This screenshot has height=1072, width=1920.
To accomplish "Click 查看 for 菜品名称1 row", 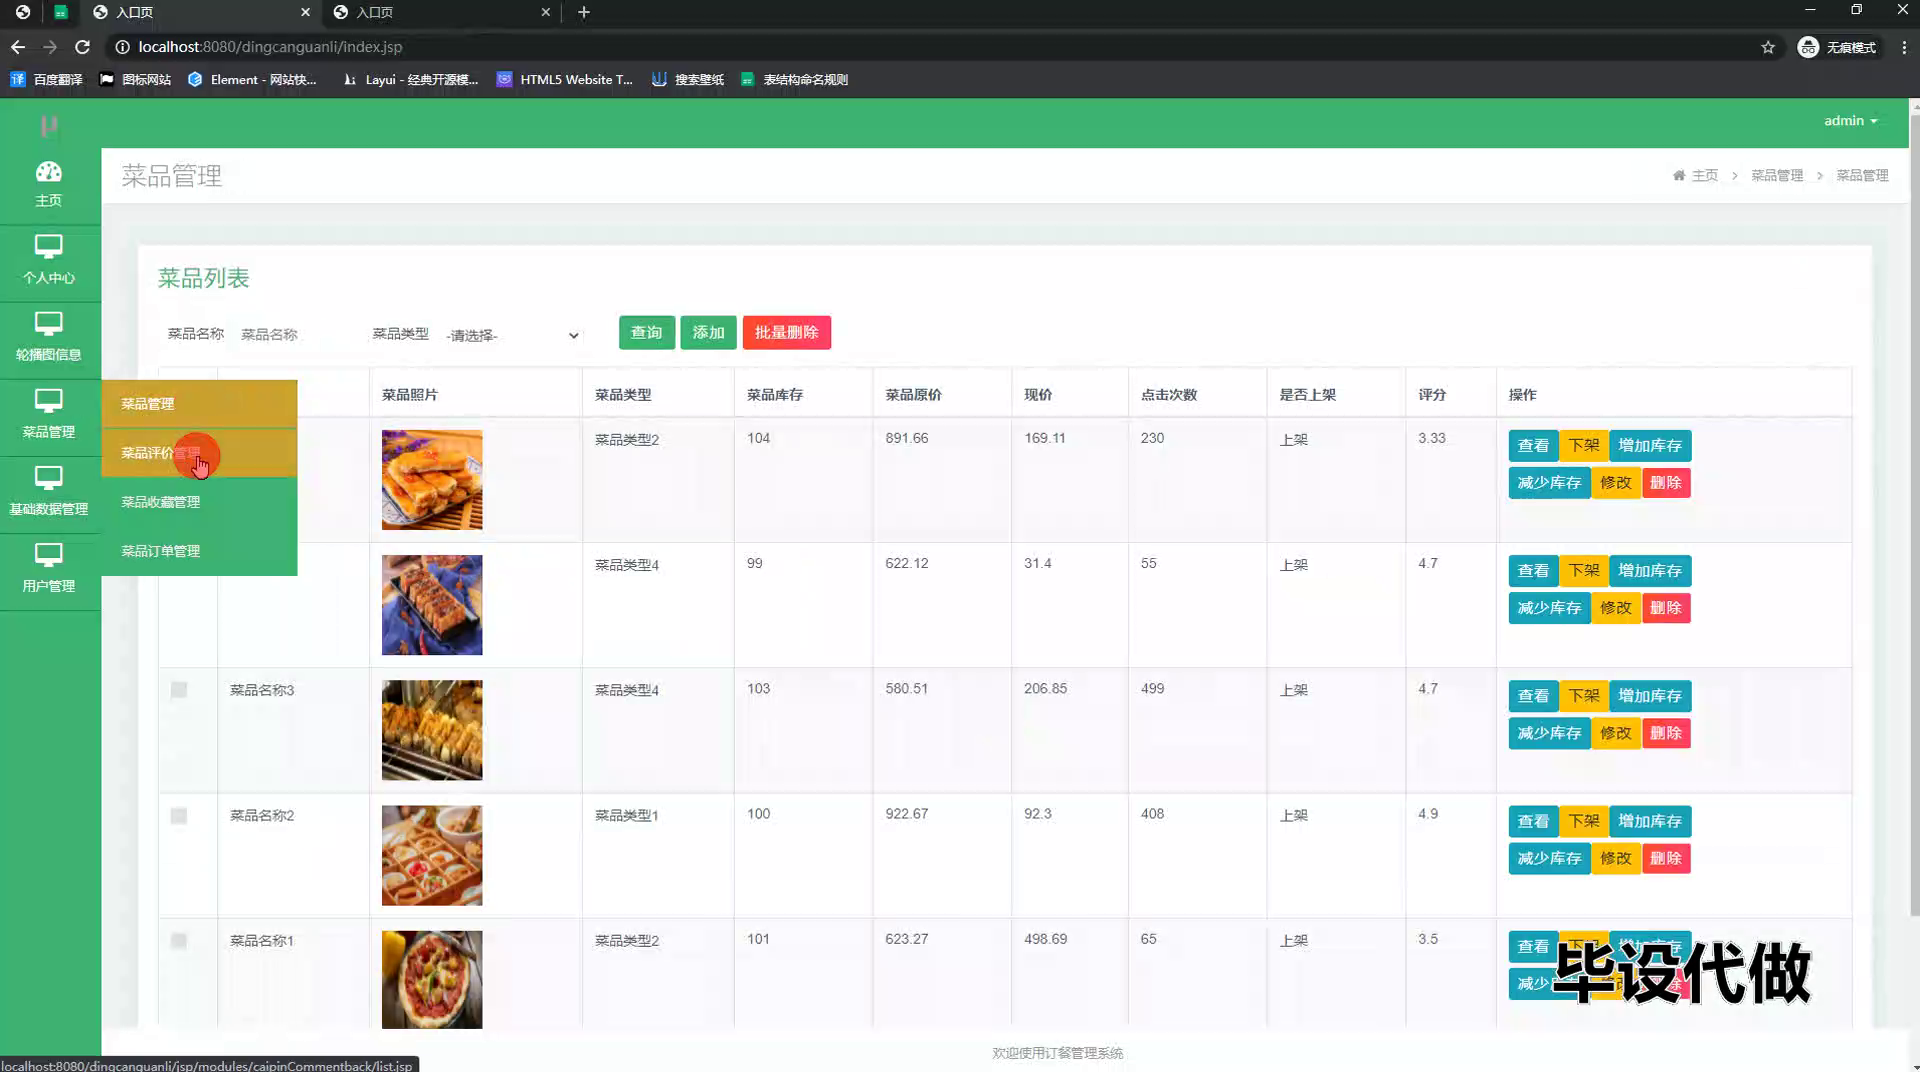I will pyautogui.click(x=1533, y=946).
